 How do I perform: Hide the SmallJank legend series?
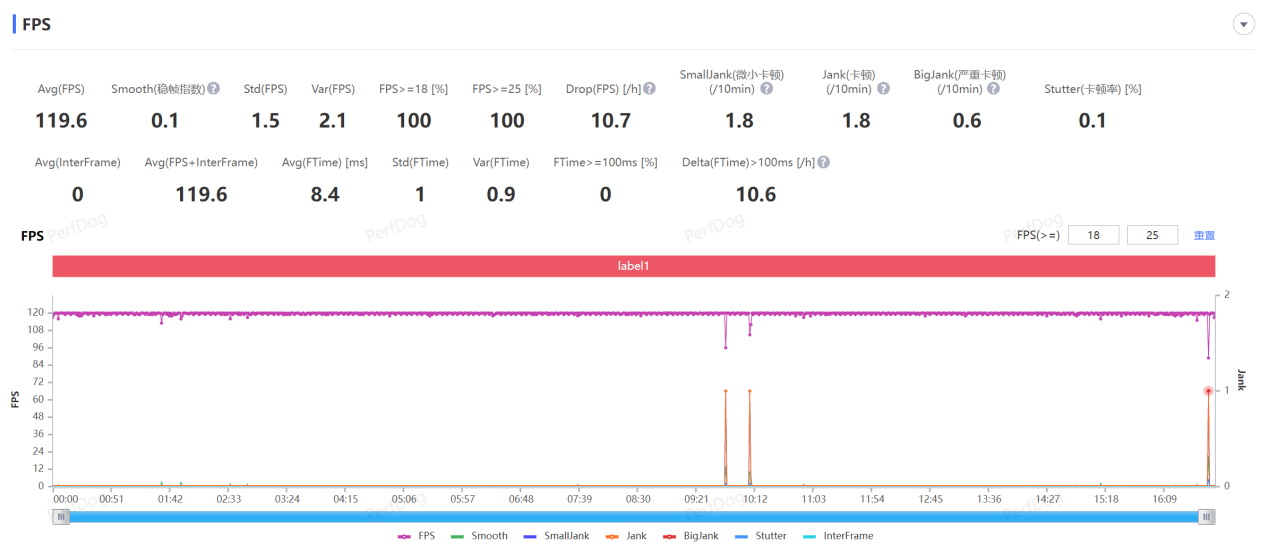click(x=553, y=536)
